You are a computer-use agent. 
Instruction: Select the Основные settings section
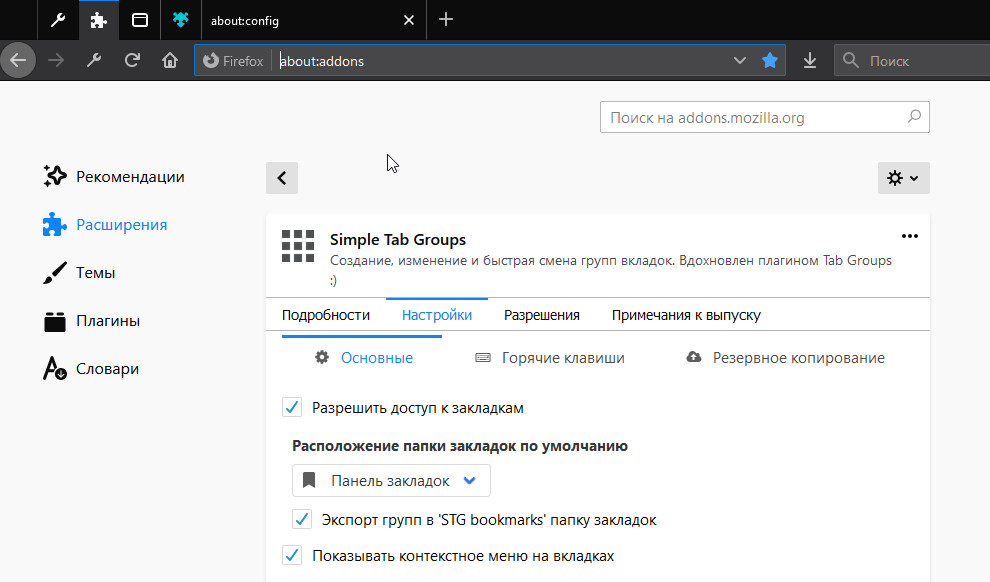pos(363,357)
